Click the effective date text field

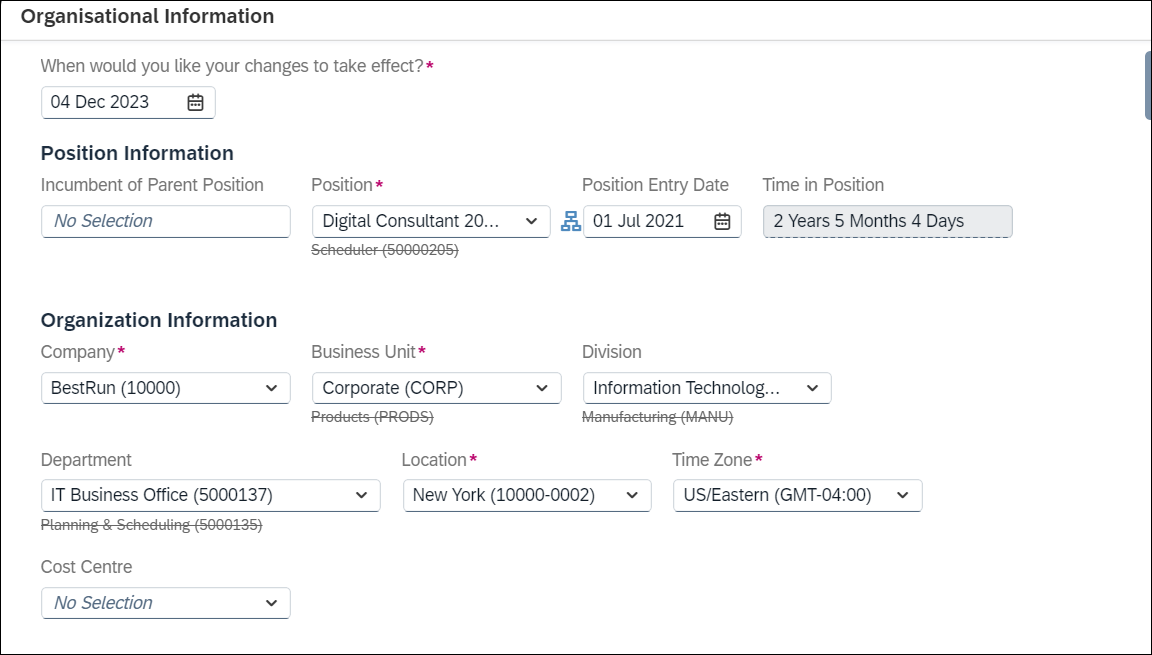tap(112, 102)
